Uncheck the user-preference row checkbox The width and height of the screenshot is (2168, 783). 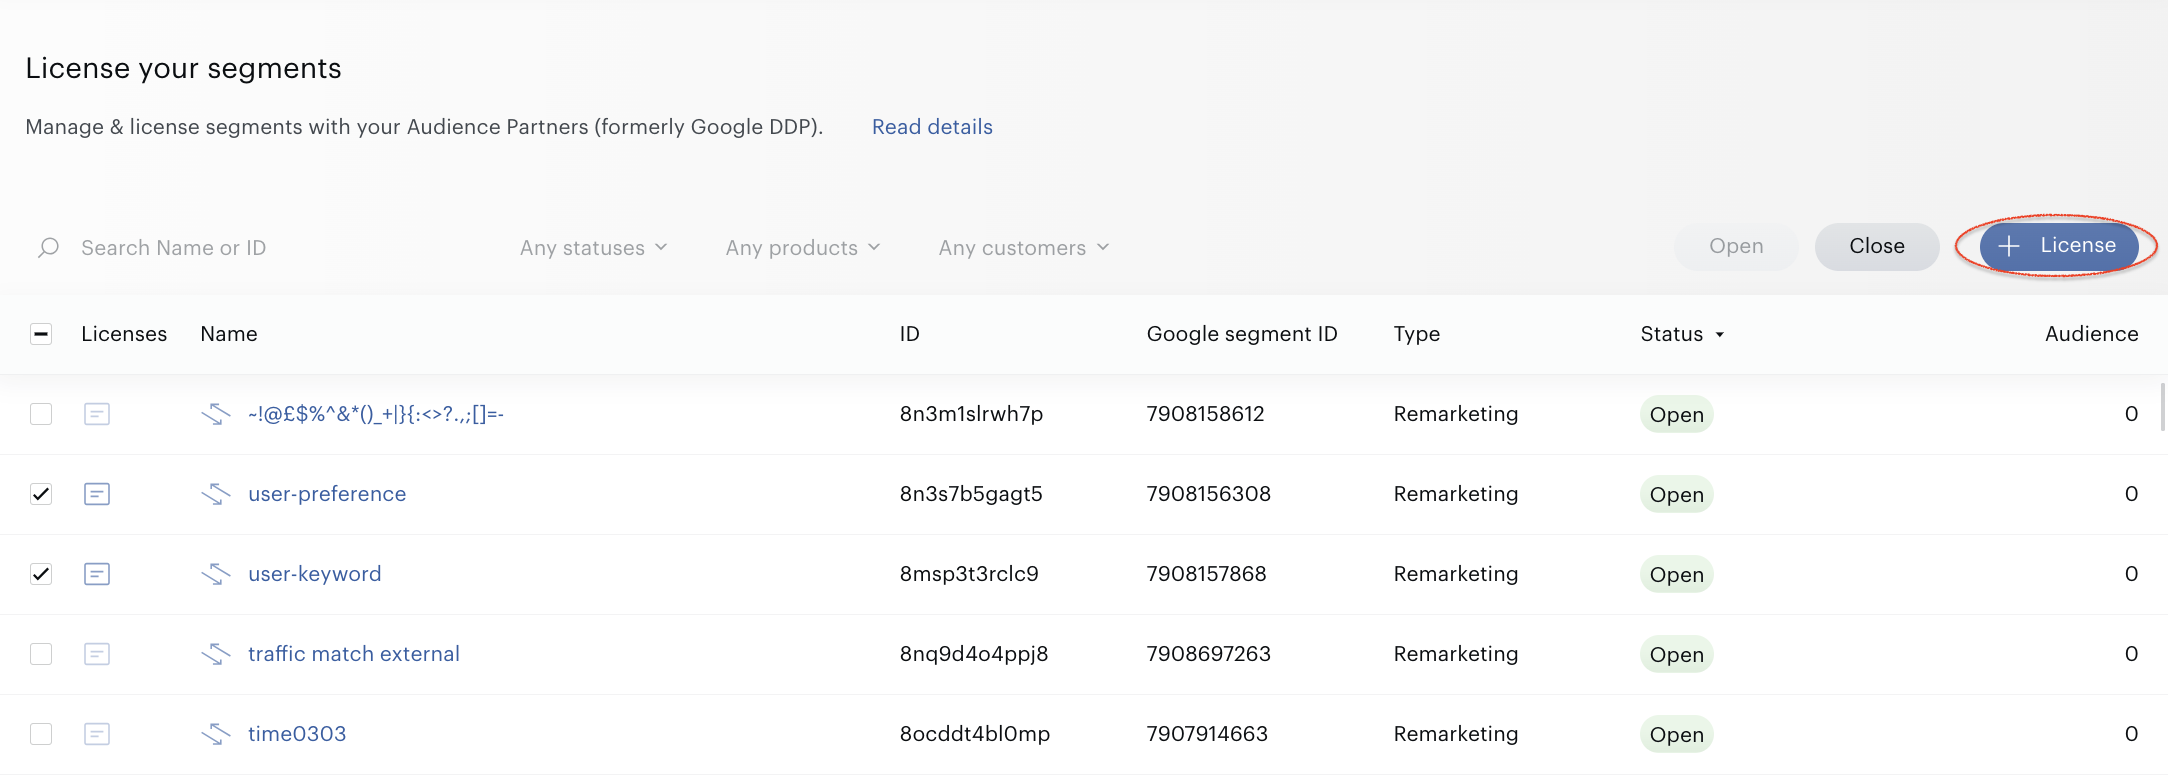click(x=41, y=494)
